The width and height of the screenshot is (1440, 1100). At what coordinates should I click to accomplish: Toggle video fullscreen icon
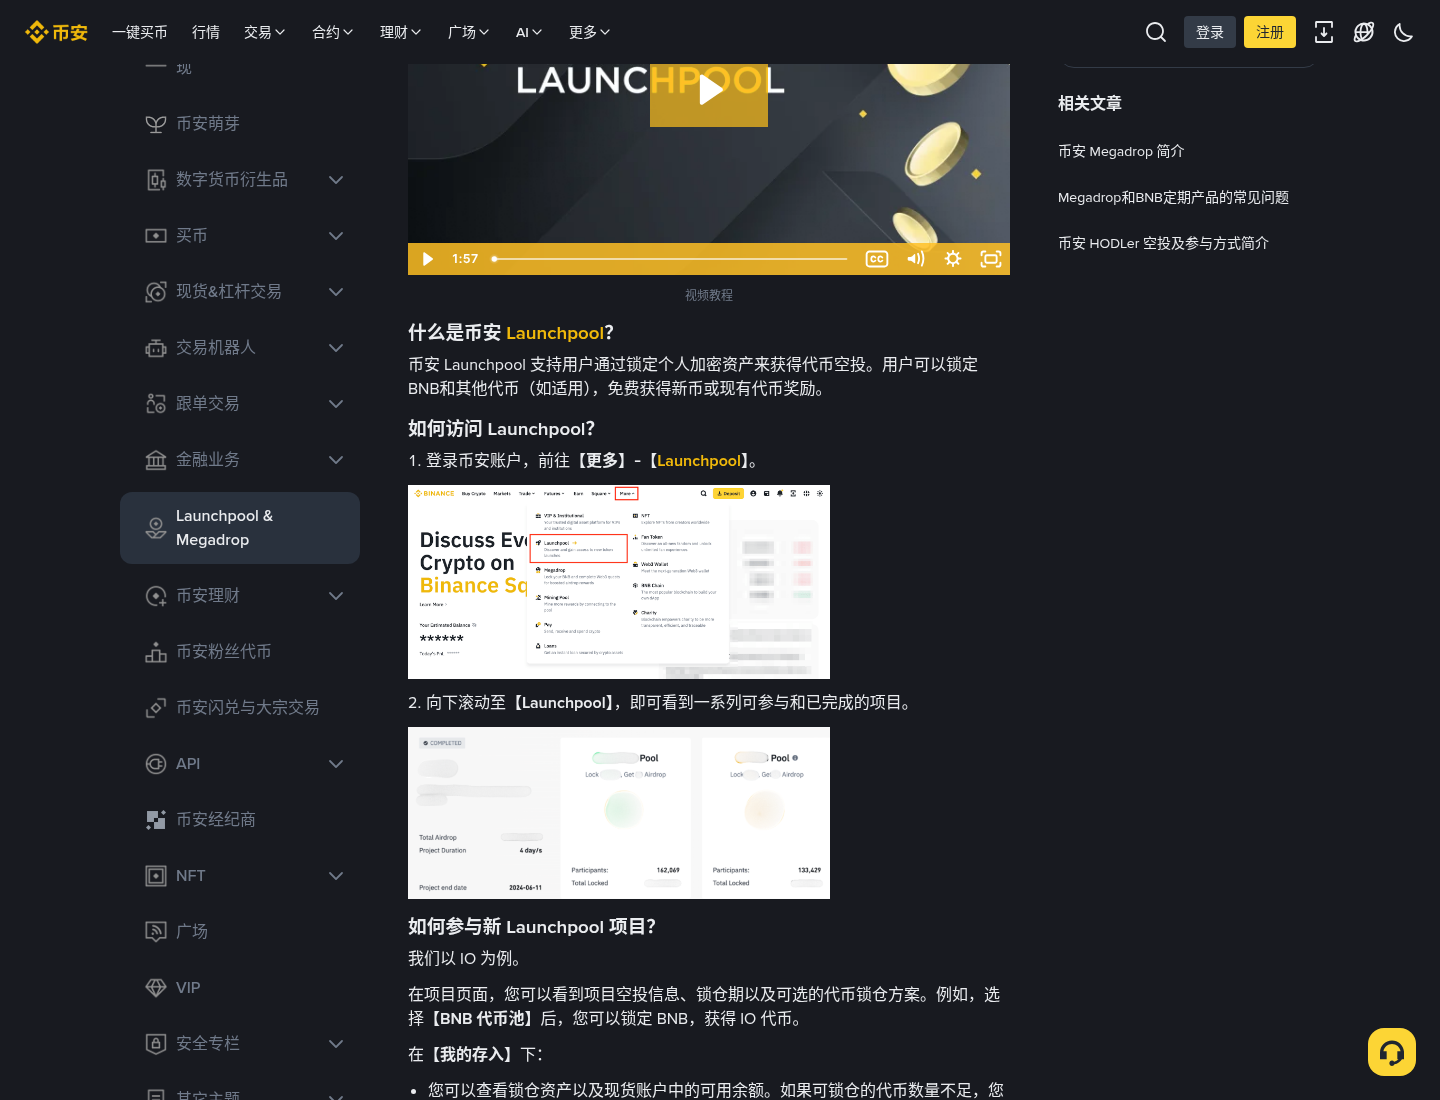pos(991,259)
